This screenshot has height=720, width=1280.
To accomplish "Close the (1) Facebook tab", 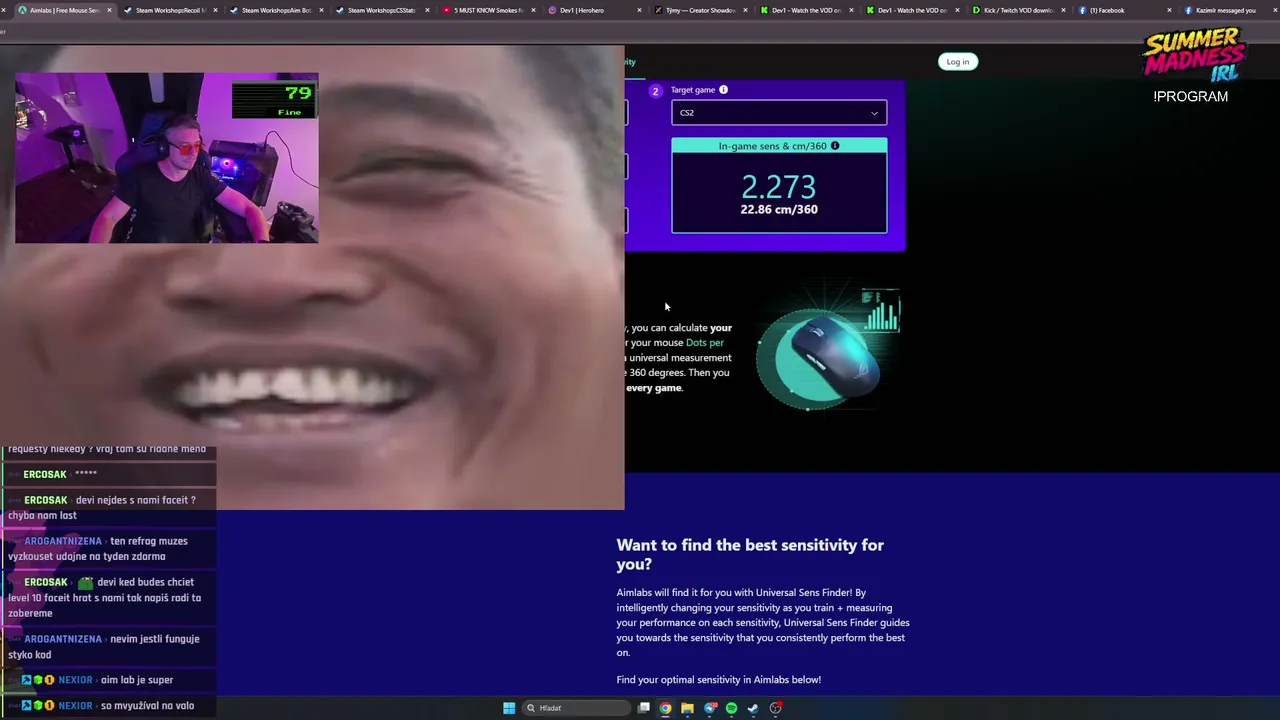I will point(1169,10).
